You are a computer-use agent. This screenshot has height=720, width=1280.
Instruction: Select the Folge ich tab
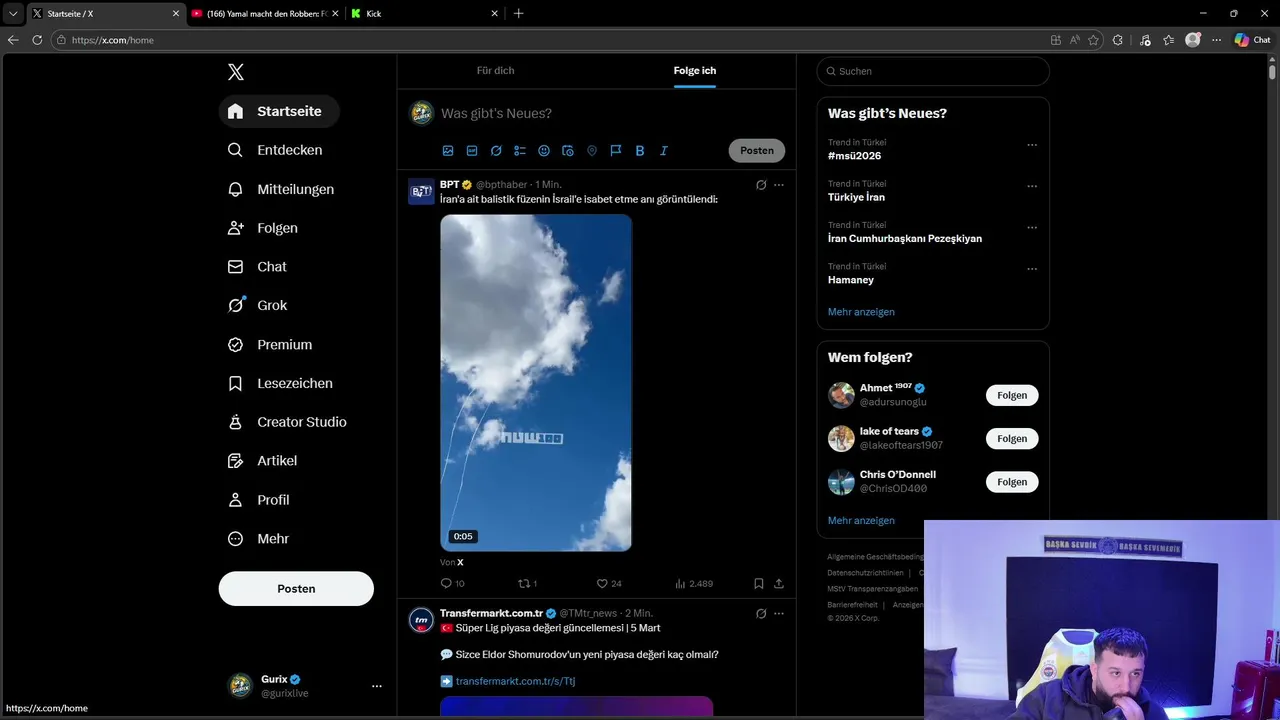(695, 71)
